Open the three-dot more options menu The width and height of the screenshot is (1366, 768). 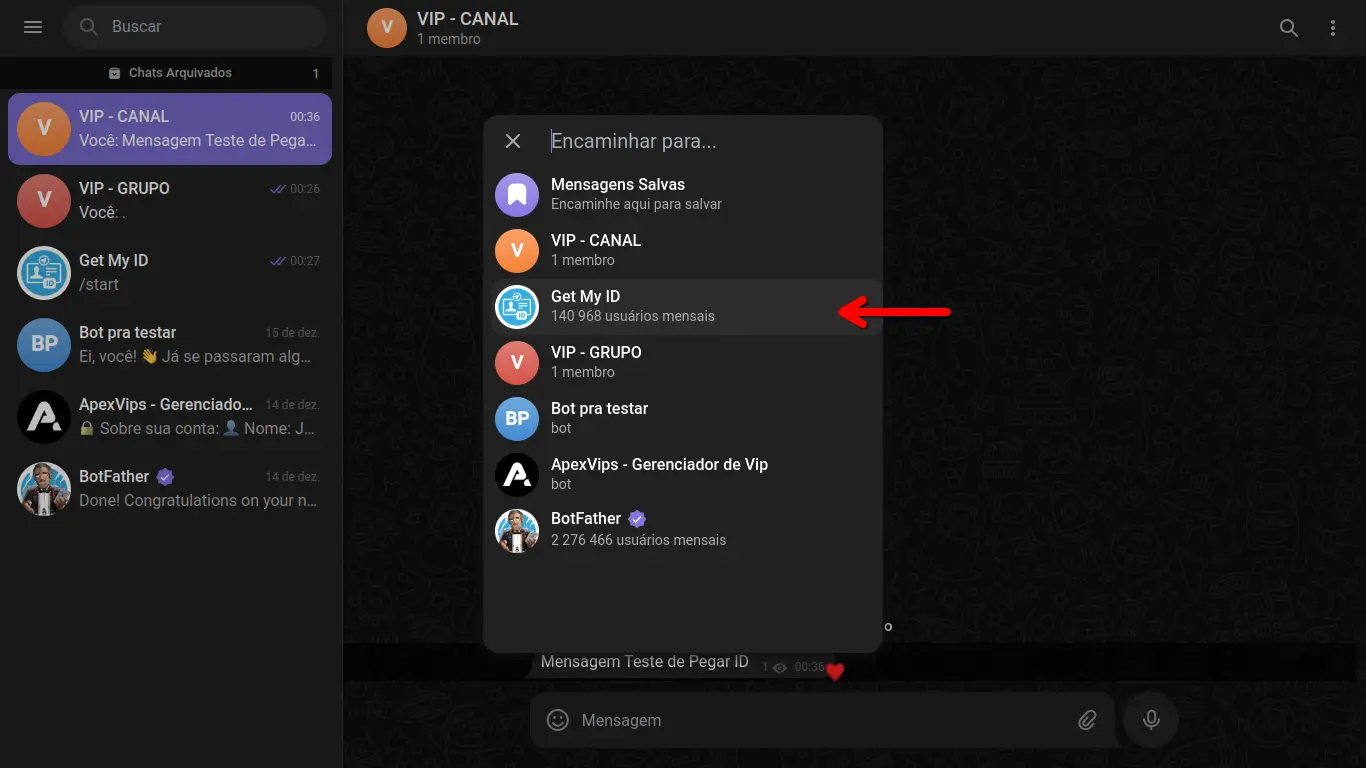pyautogui.click(x=1333, y=28)
